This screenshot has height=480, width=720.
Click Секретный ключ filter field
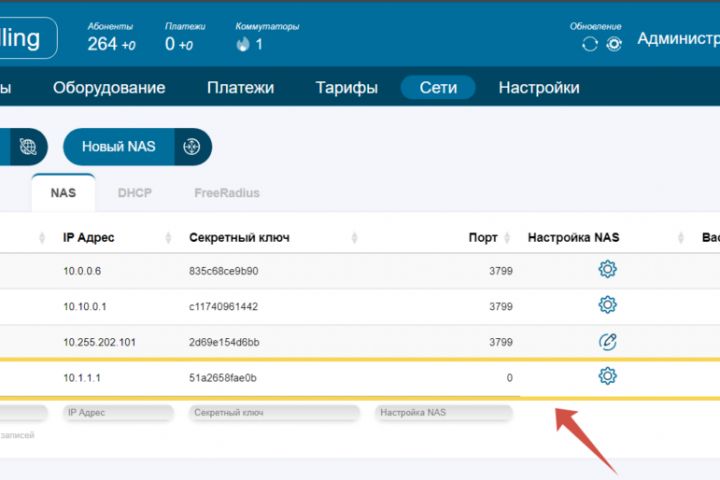click(274, 412)
